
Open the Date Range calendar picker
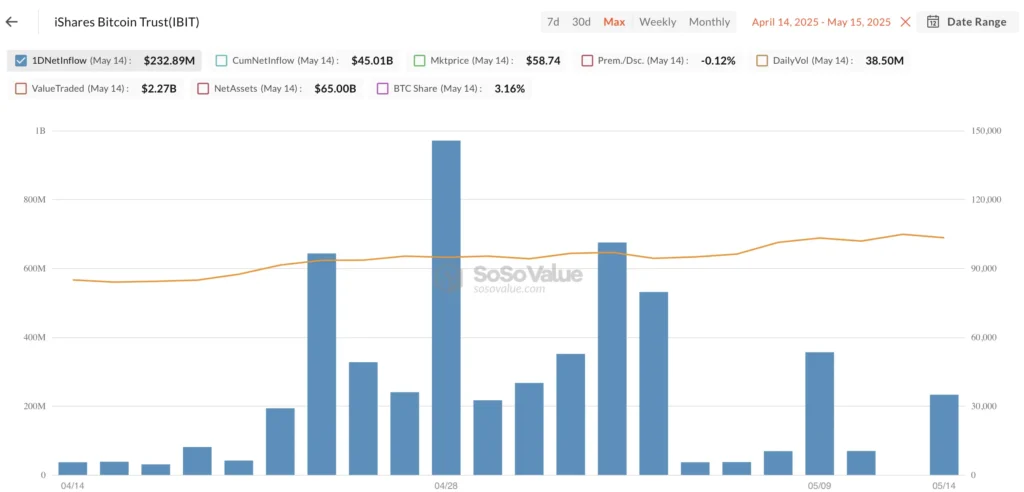point(967,22)
